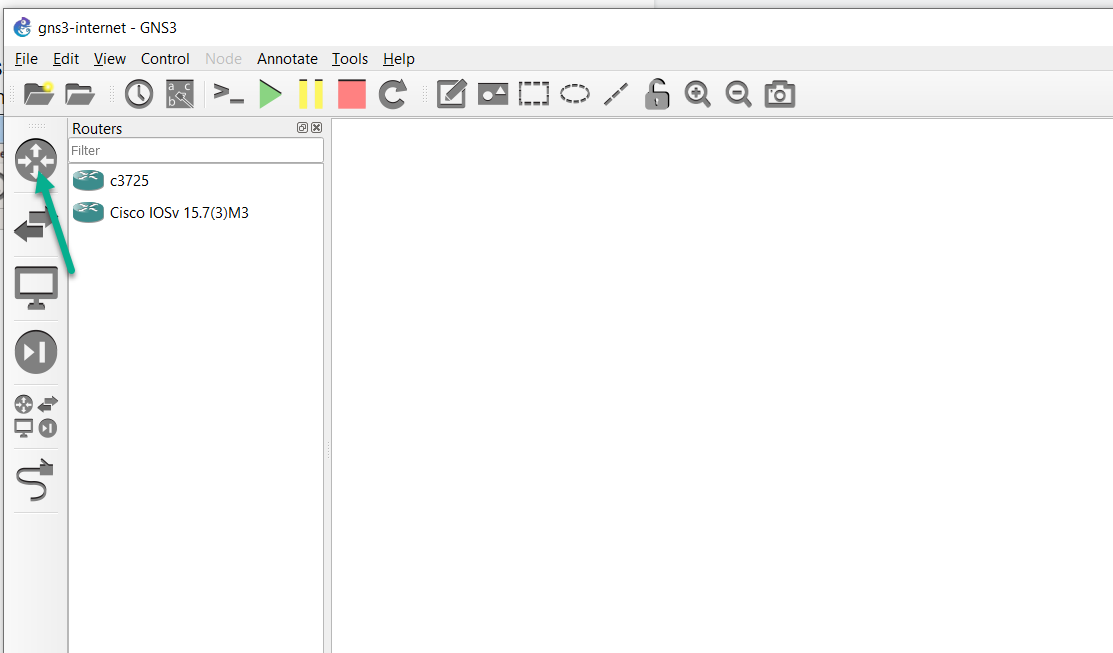The height and width of the screenshot is (653, 1113).
Task: Select the Add a note tool
Action: tap(451, 94)
